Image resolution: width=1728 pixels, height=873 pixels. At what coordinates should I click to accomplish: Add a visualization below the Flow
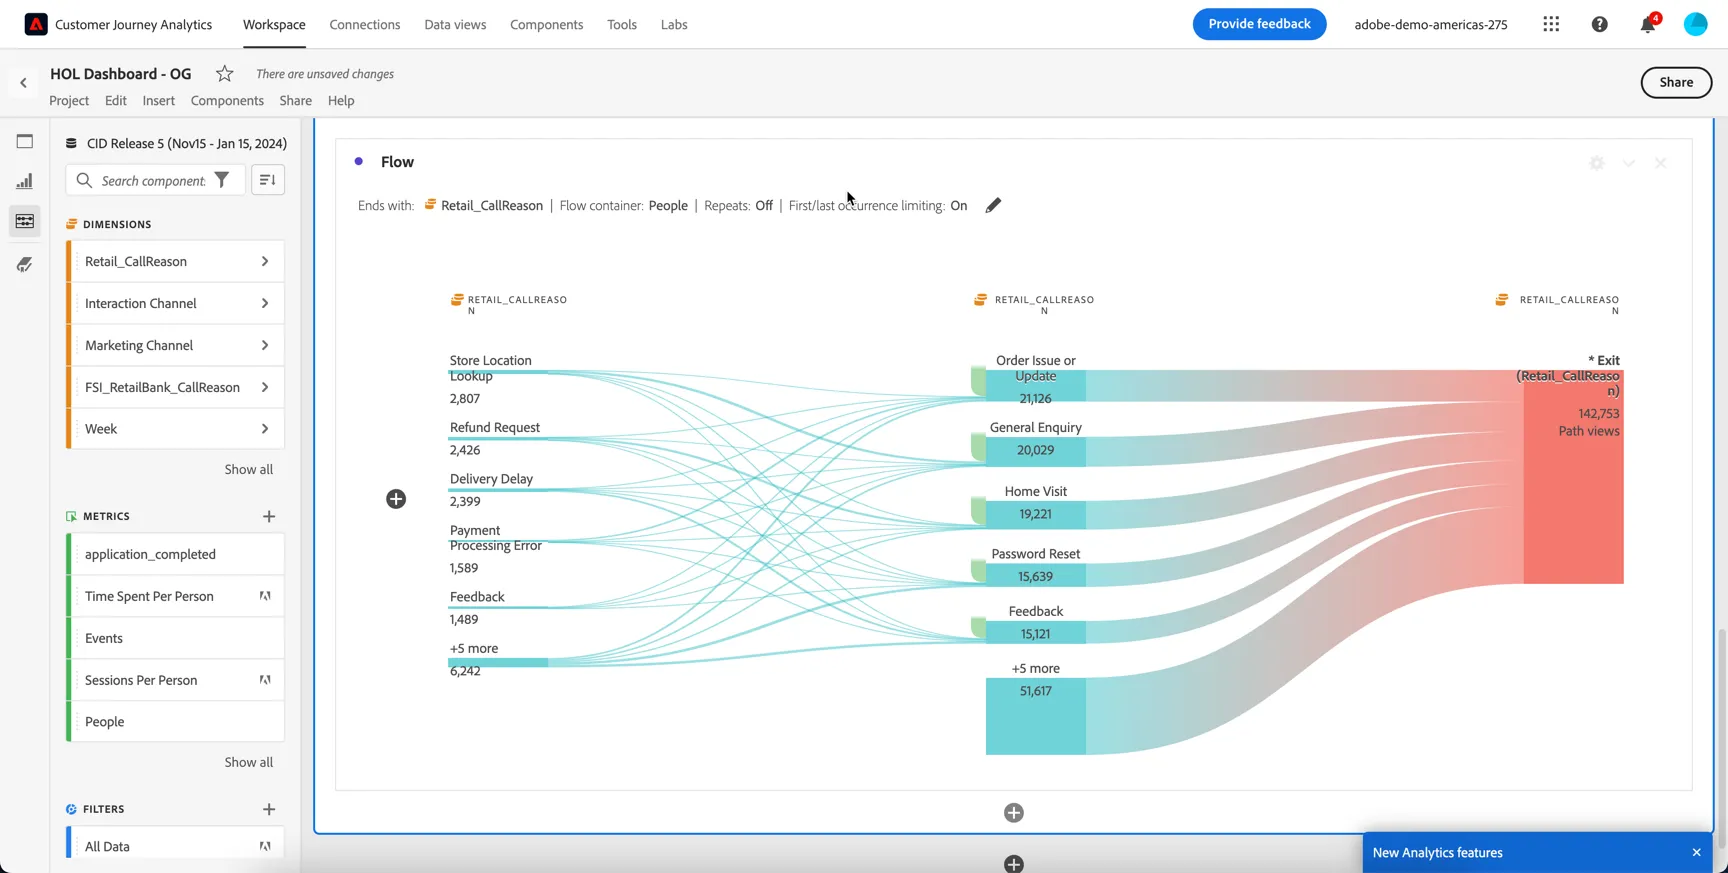(1014, 813)
